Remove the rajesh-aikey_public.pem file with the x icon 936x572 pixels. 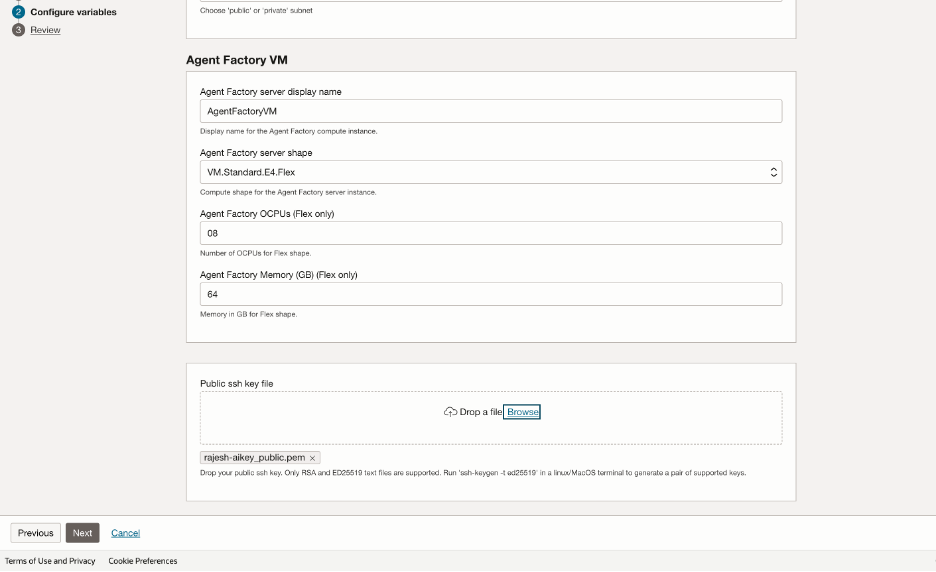tap(312, 458)
